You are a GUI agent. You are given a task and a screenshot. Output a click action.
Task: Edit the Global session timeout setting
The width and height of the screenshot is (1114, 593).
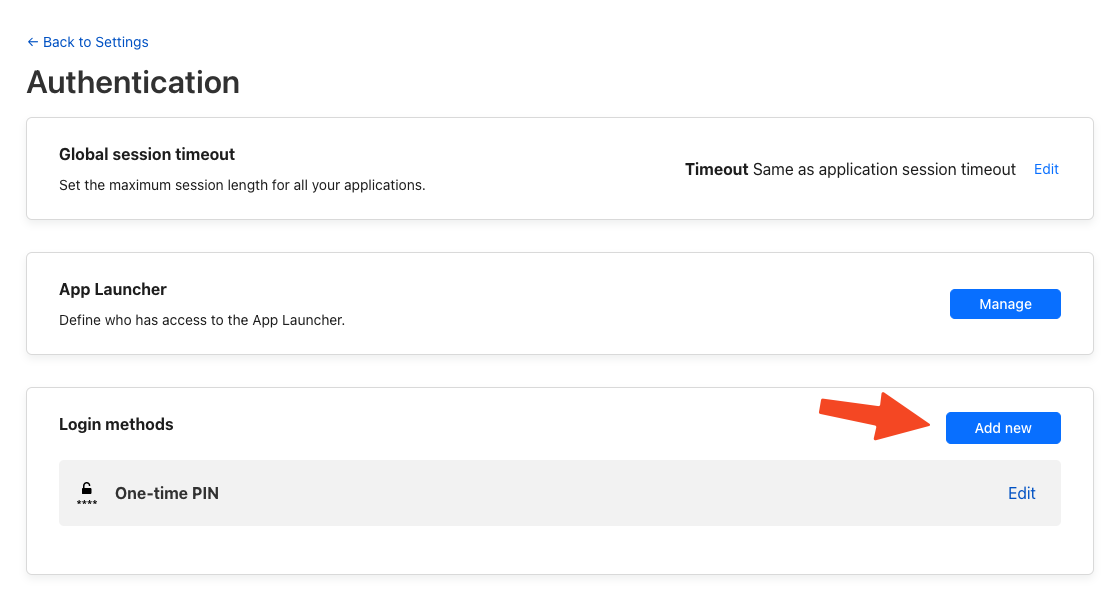pos(1046,169)
